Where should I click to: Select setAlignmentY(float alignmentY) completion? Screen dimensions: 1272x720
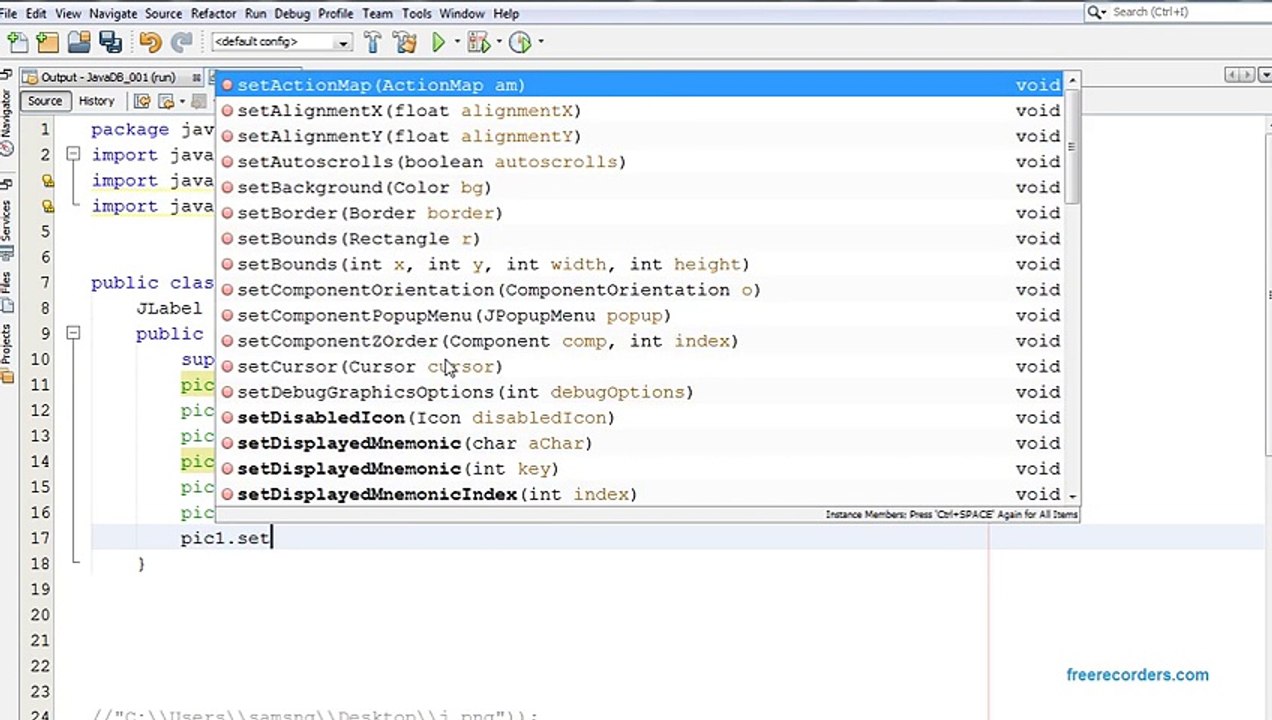641,136
